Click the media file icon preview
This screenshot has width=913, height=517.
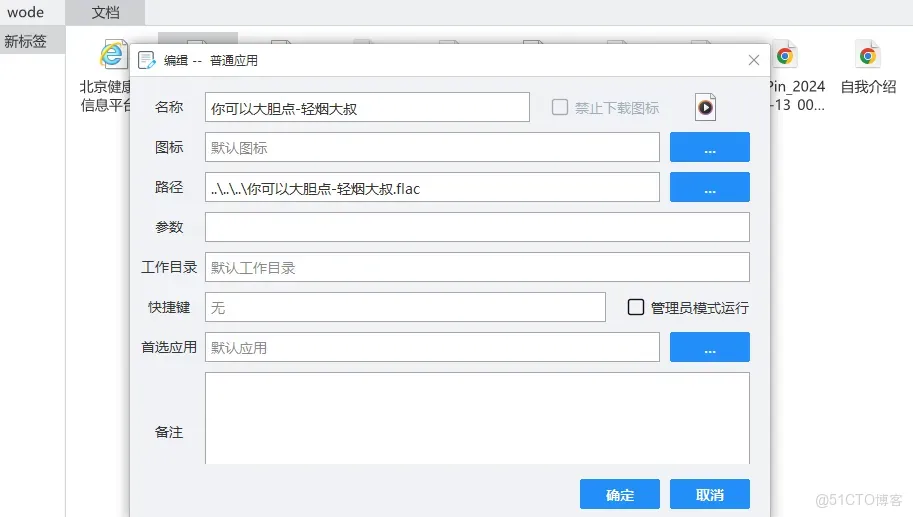[705, 107]
